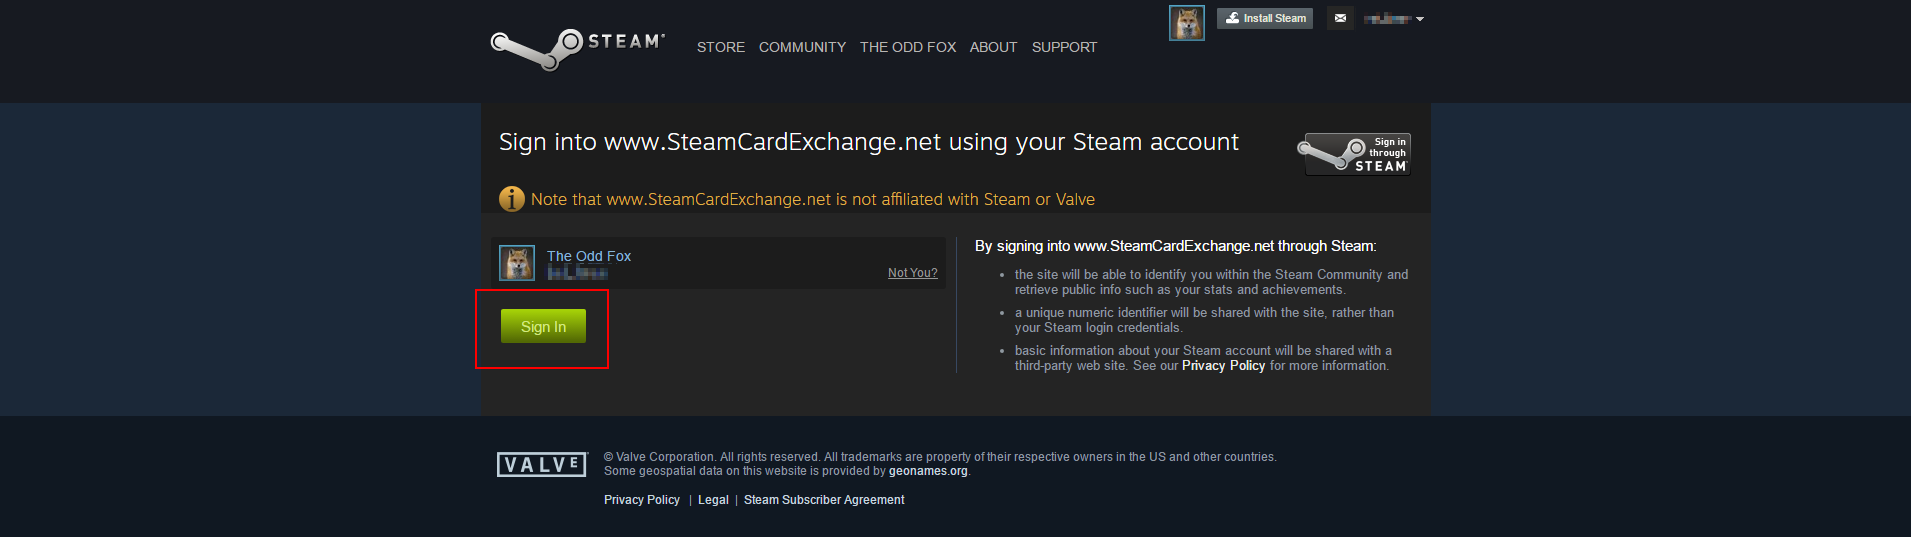Click the Steam logo in the header

pyautogui.click(x=577, y=47)
